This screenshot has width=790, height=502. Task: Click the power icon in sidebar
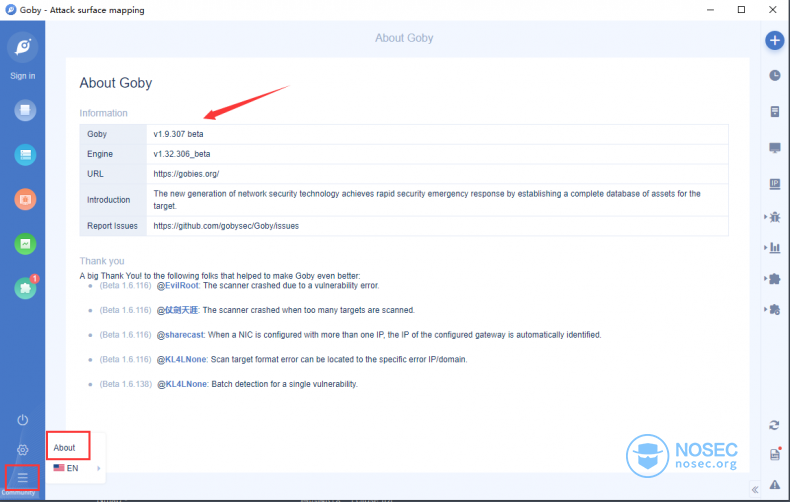23,420
